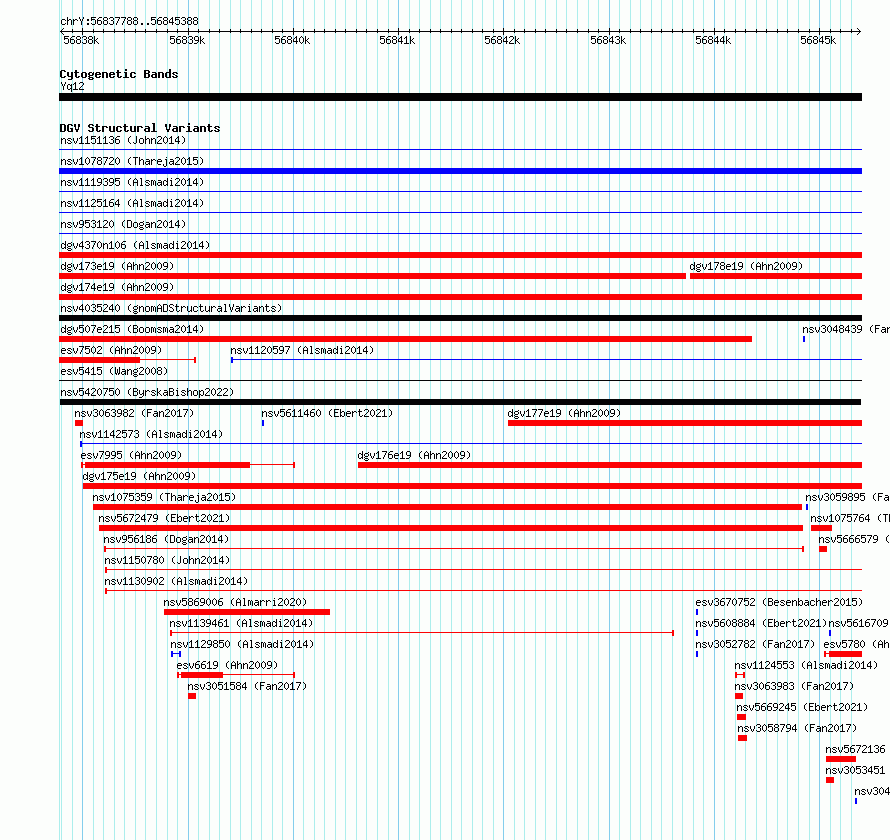Click nsv5869006 (Almarri2020) label
890x840 pixels.
pyautogui.click(x=235, y=602)
